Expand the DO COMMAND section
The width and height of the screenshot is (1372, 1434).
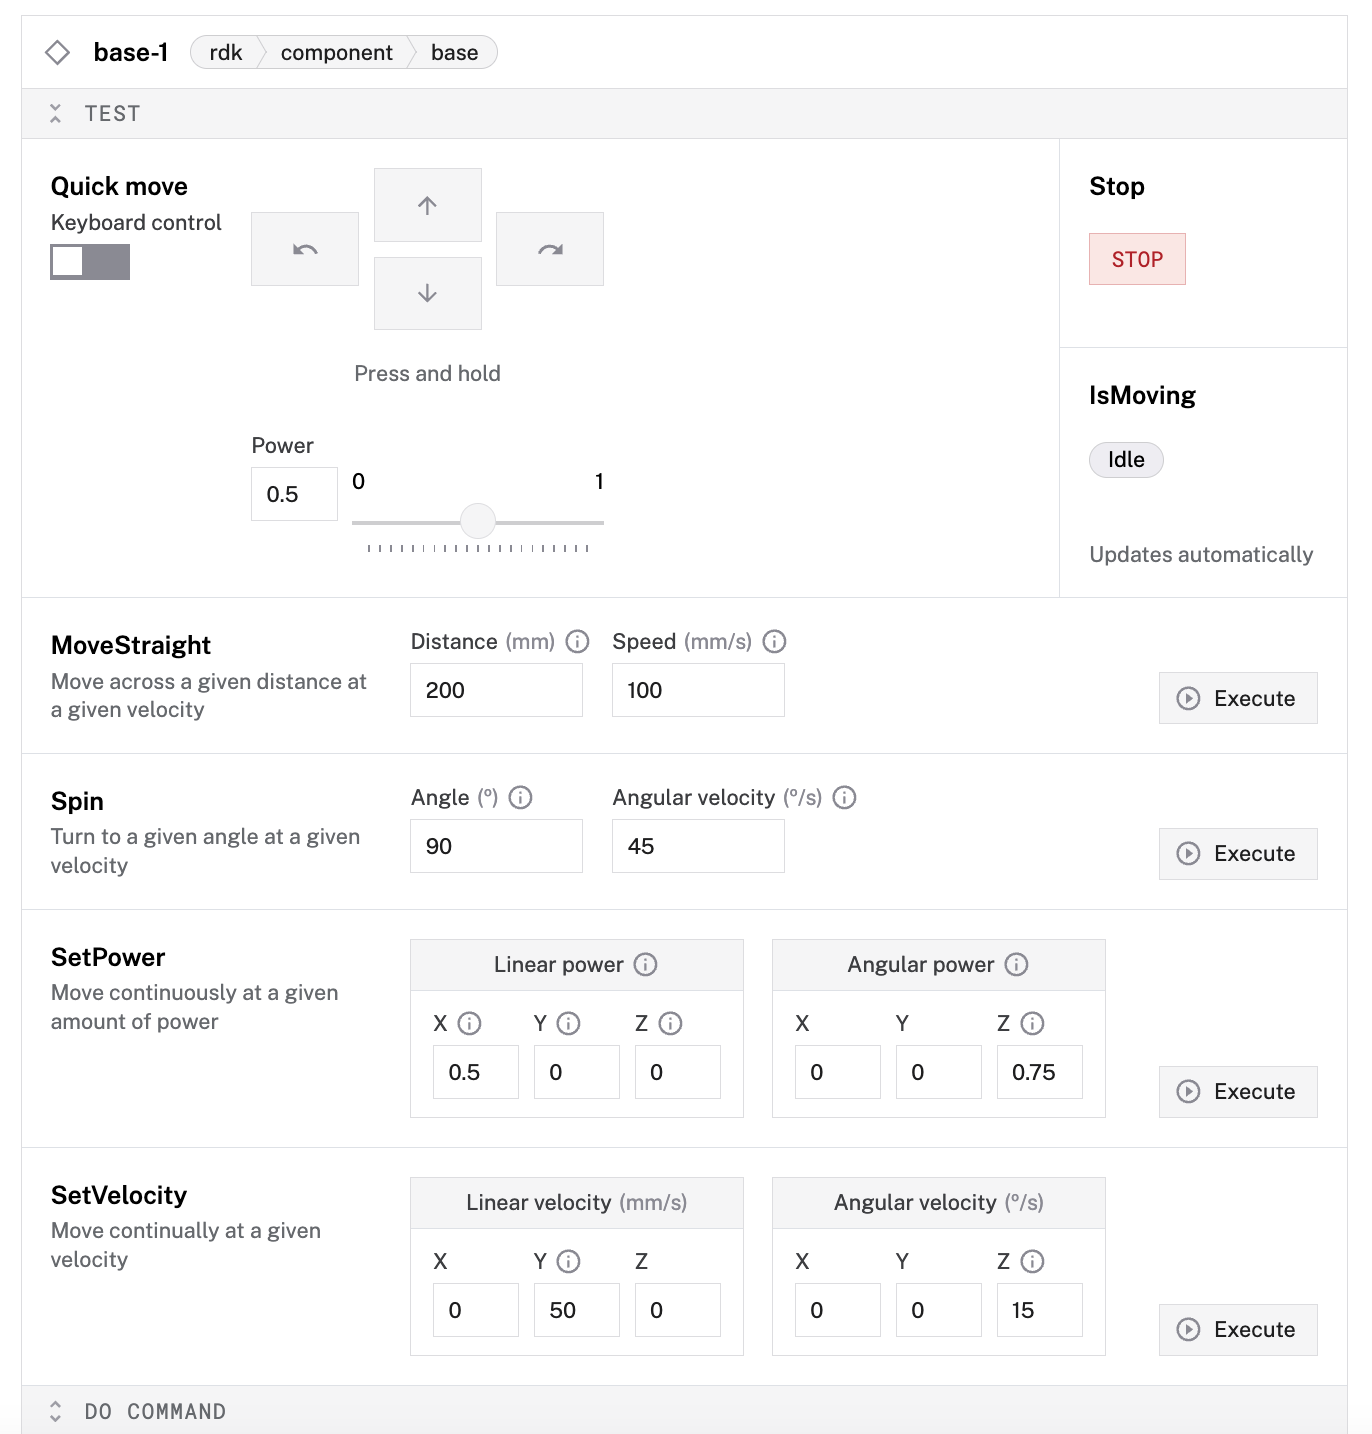(57, 1411)
